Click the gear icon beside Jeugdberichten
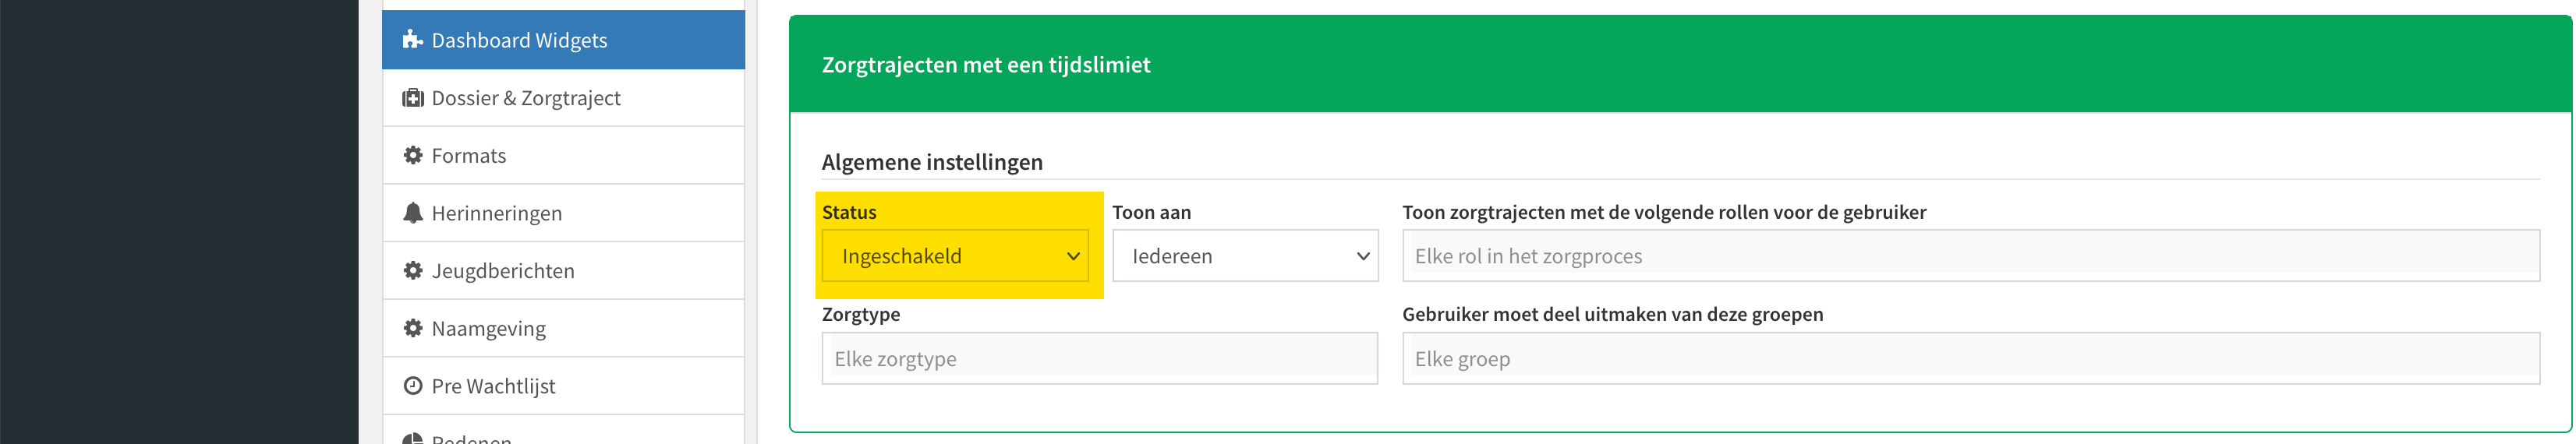 click(x=412, y=270)
